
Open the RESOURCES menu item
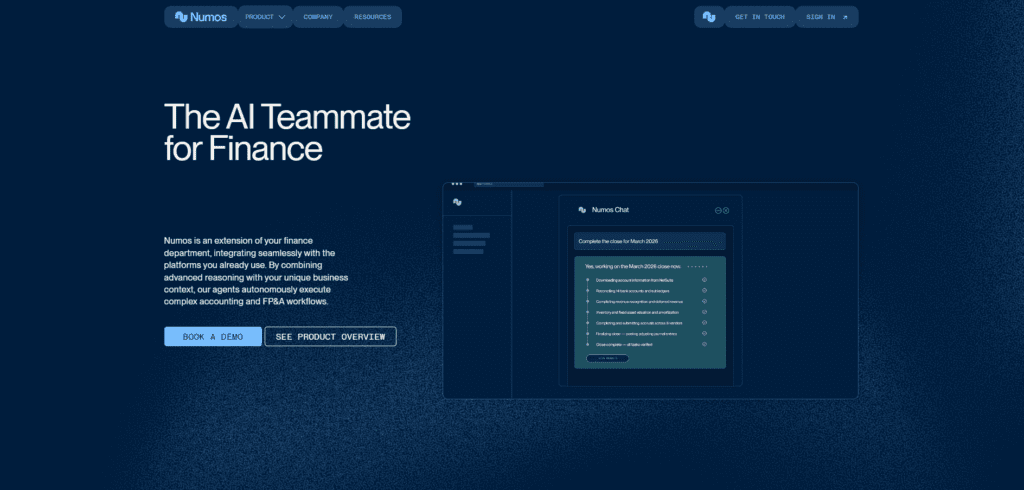click(372, 17)
